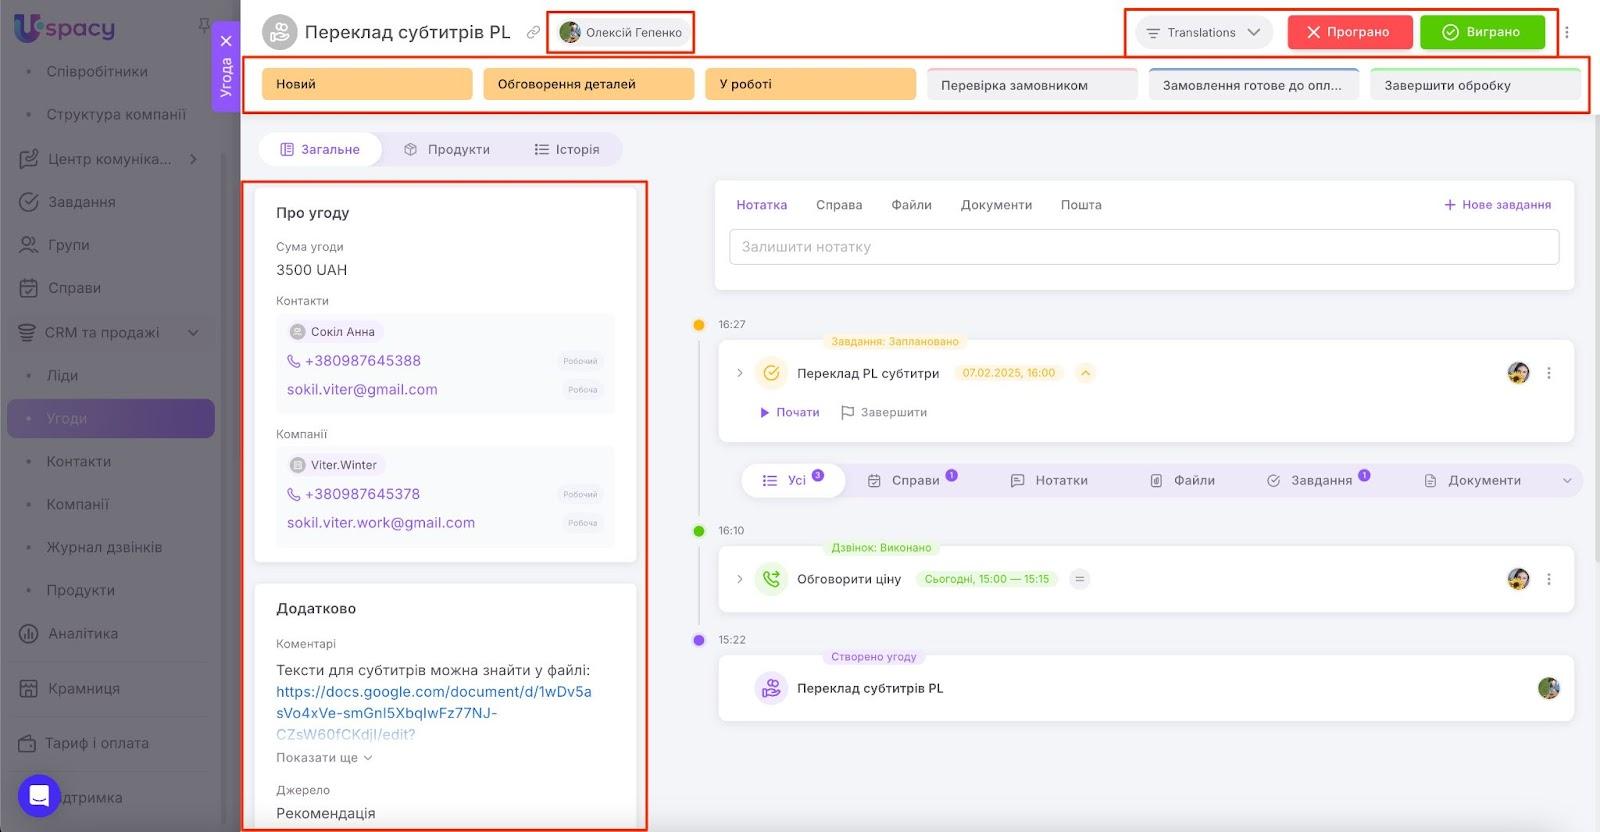Expand the Переклад PL субтитри task entry

coord(740,373)
